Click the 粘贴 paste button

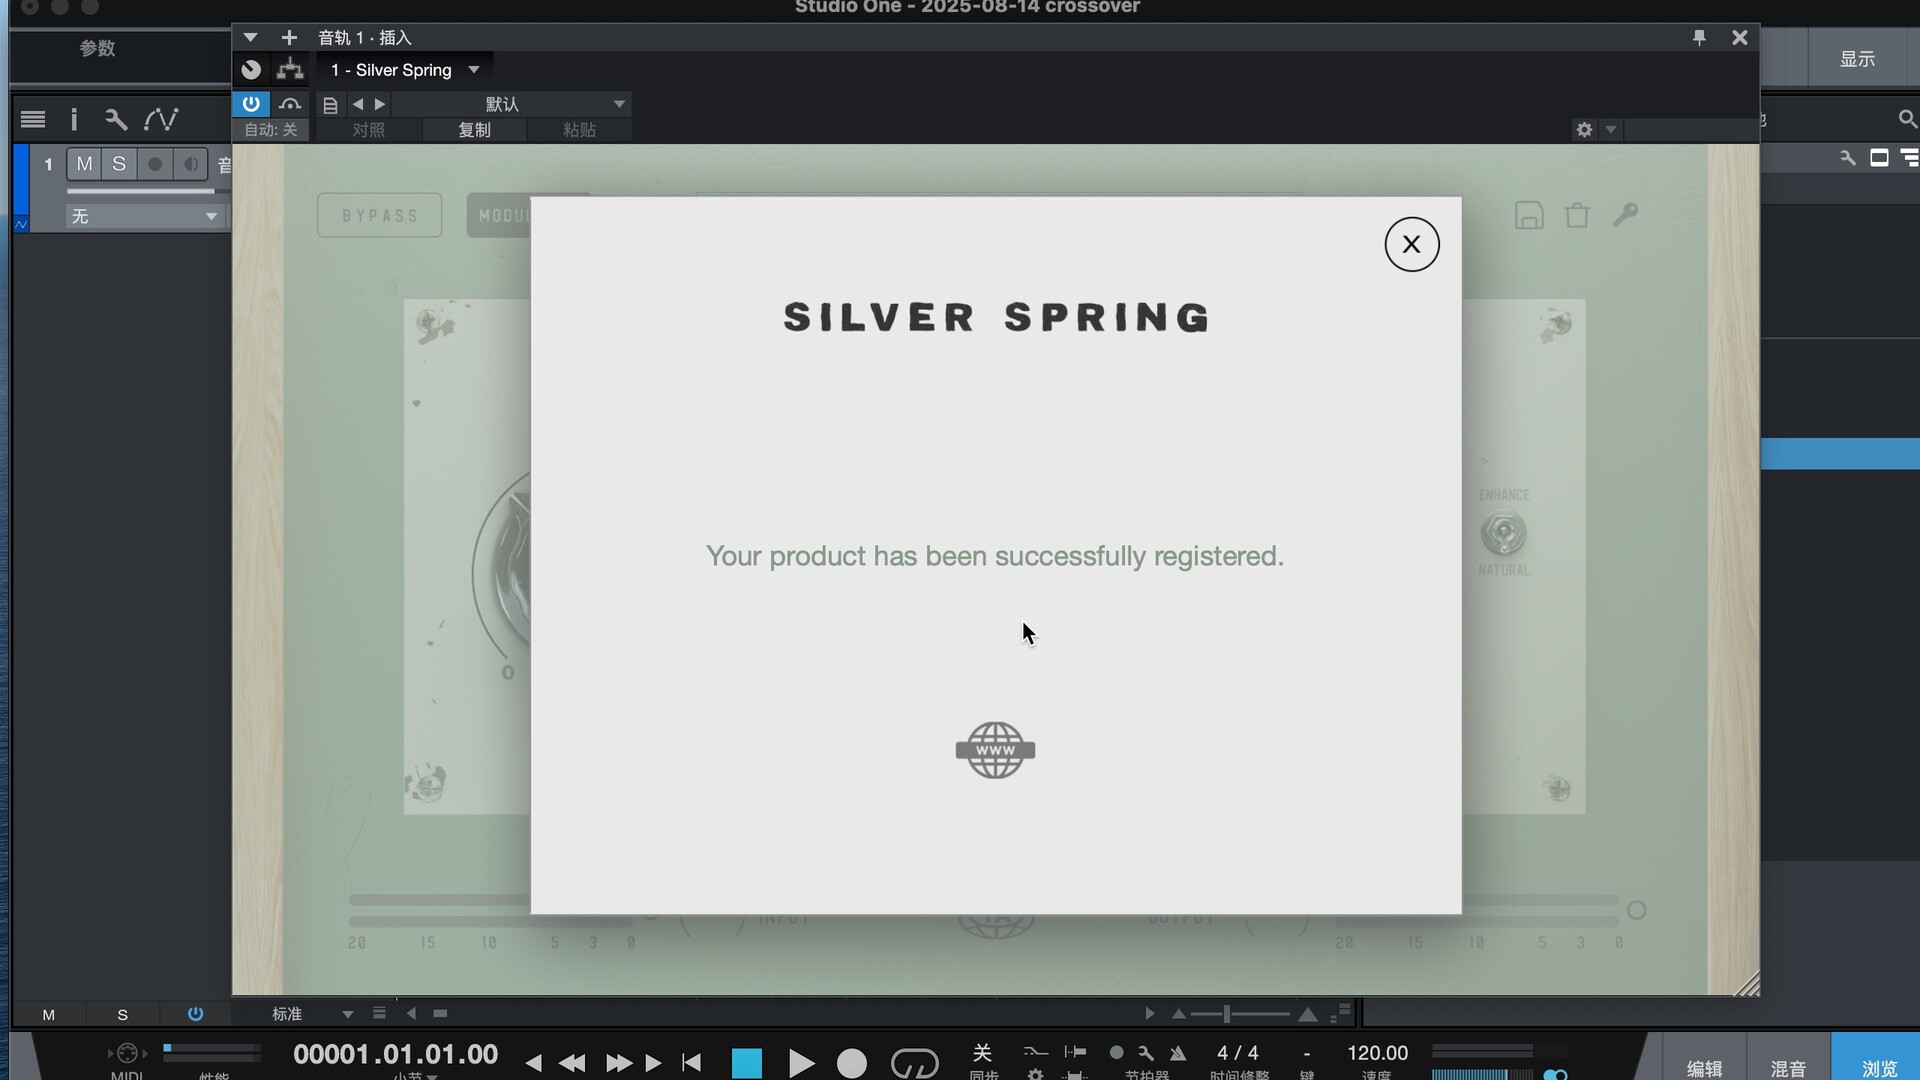tap(580, 130)
